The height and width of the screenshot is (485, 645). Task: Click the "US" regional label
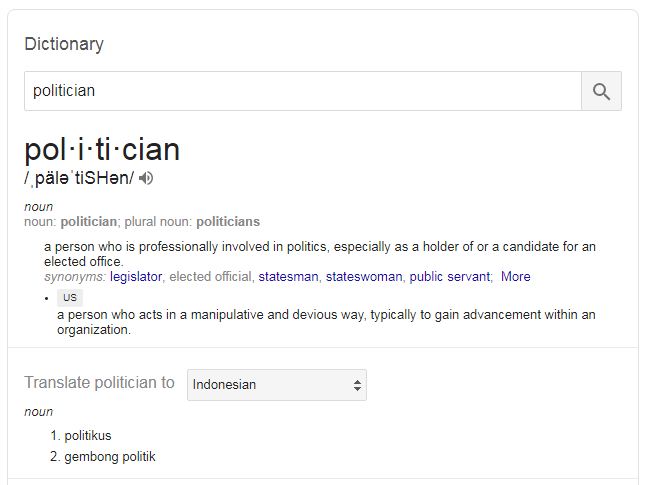pos(69,297)
